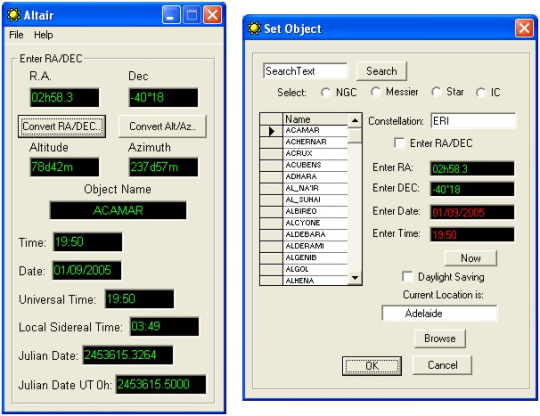This screenshot has height=416, width=540.
Task: Click the Now button
Action: coord(470,258)
